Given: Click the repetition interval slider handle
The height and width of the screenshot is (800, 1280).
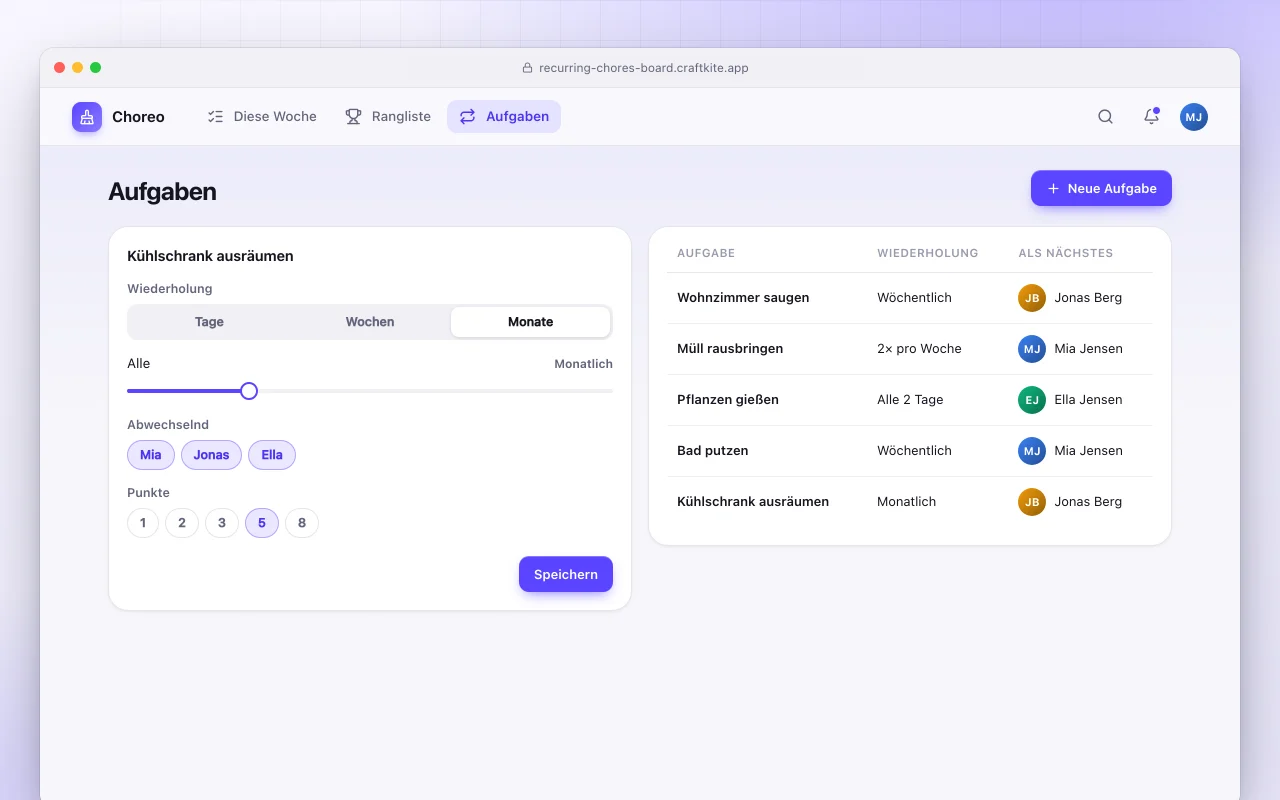Looking at the screenshot, I should tap(249, 391).
